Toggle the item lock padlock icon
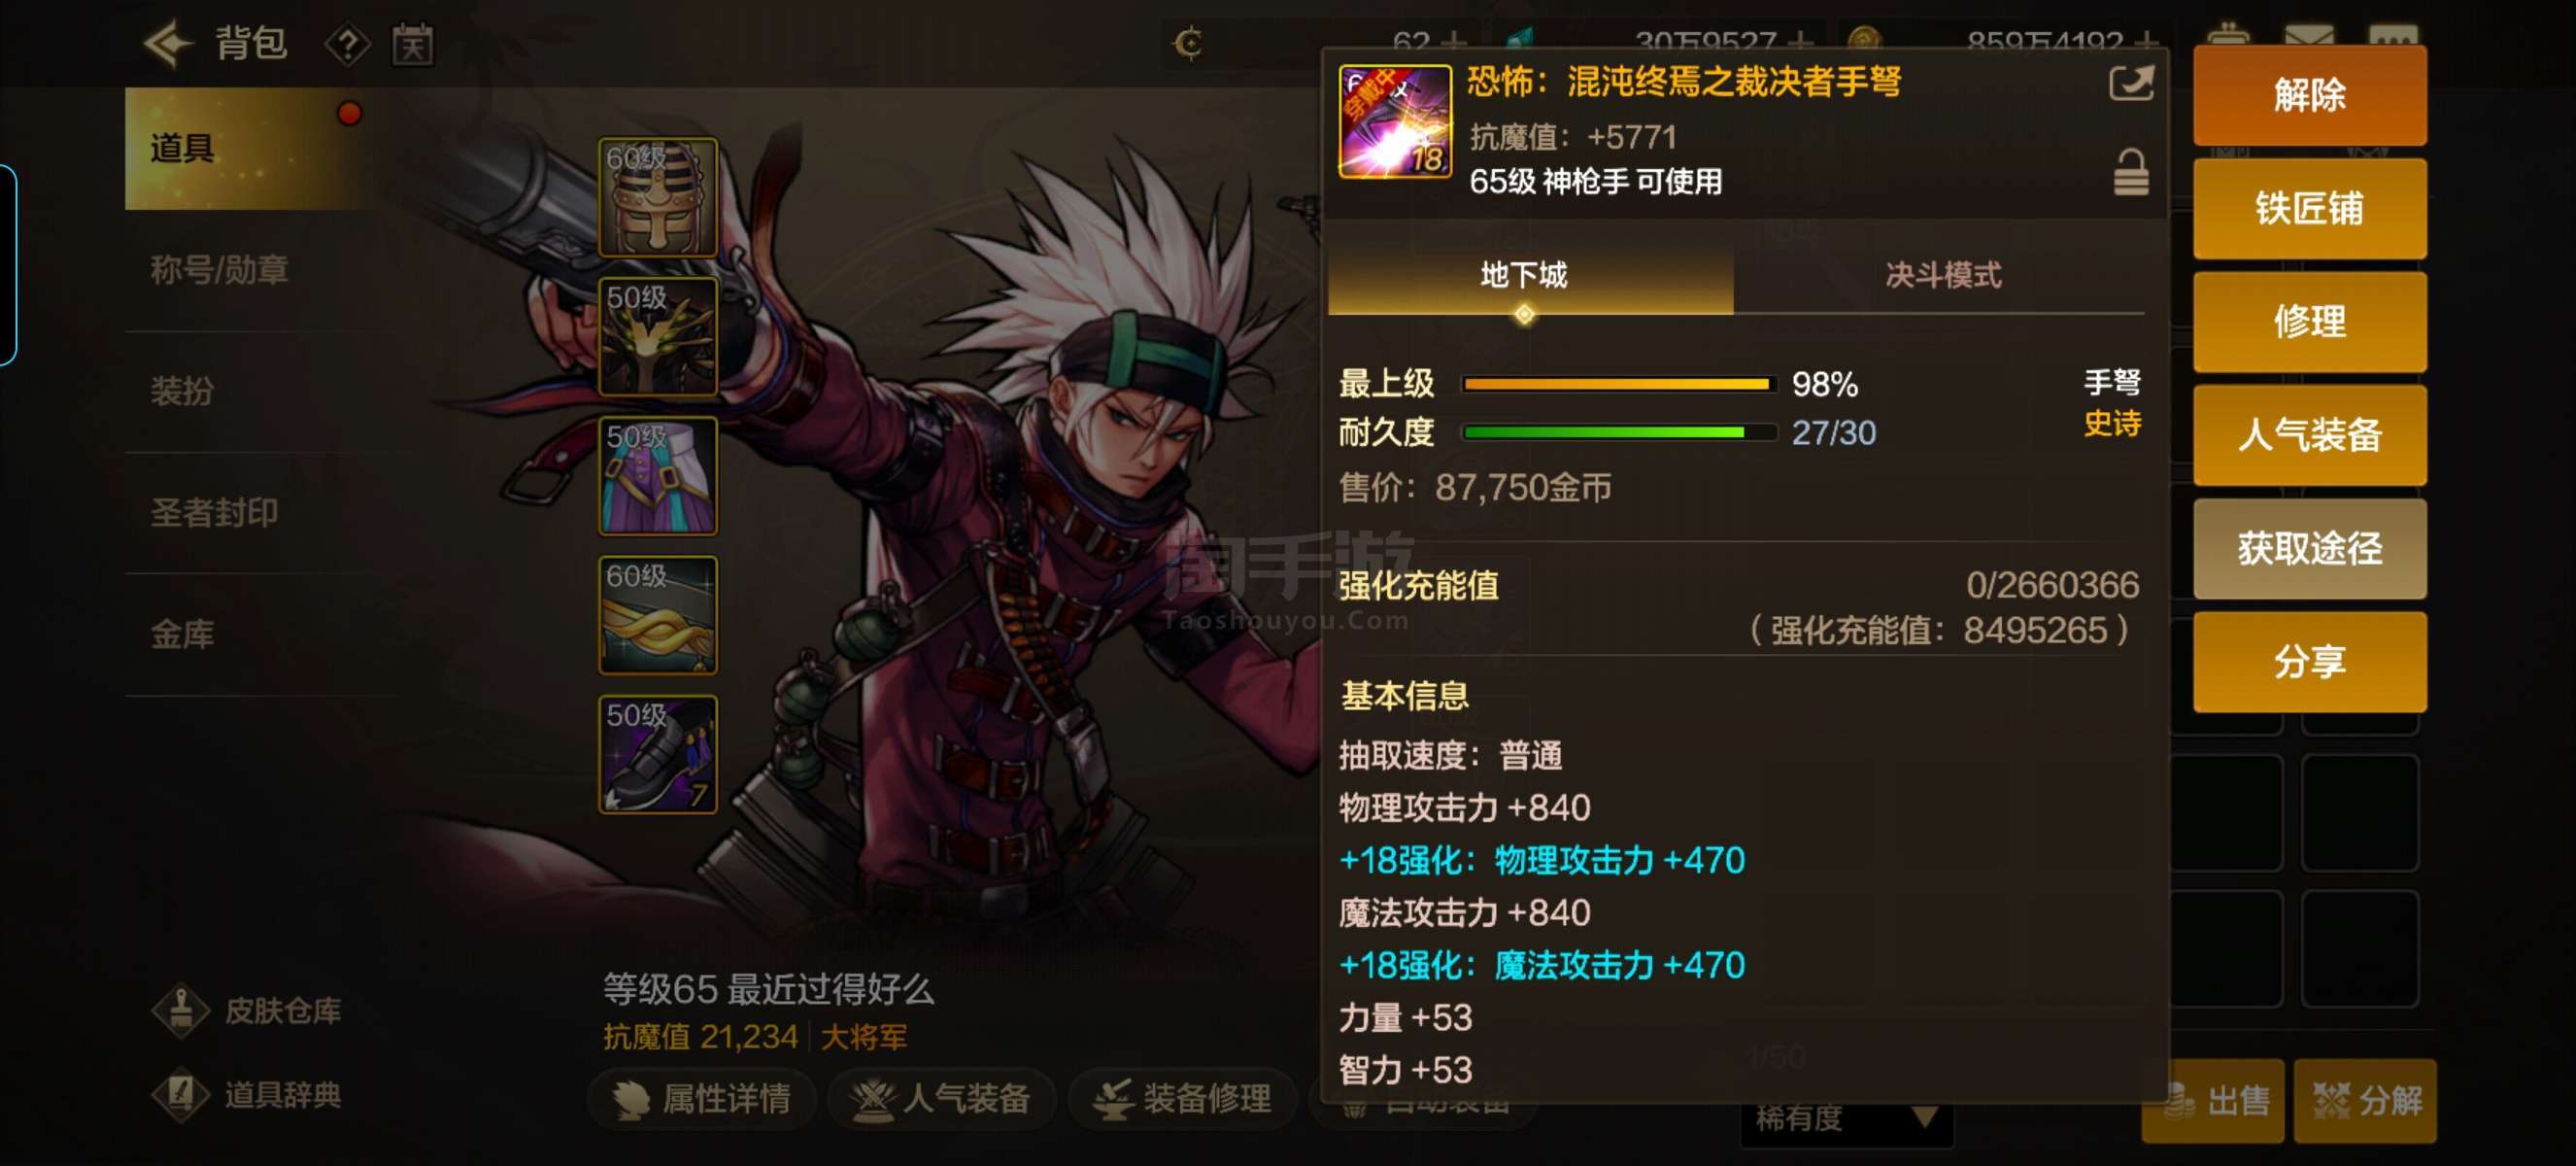The height and width of the screenshot is (1166, 2576). (x=2130, y=172)
